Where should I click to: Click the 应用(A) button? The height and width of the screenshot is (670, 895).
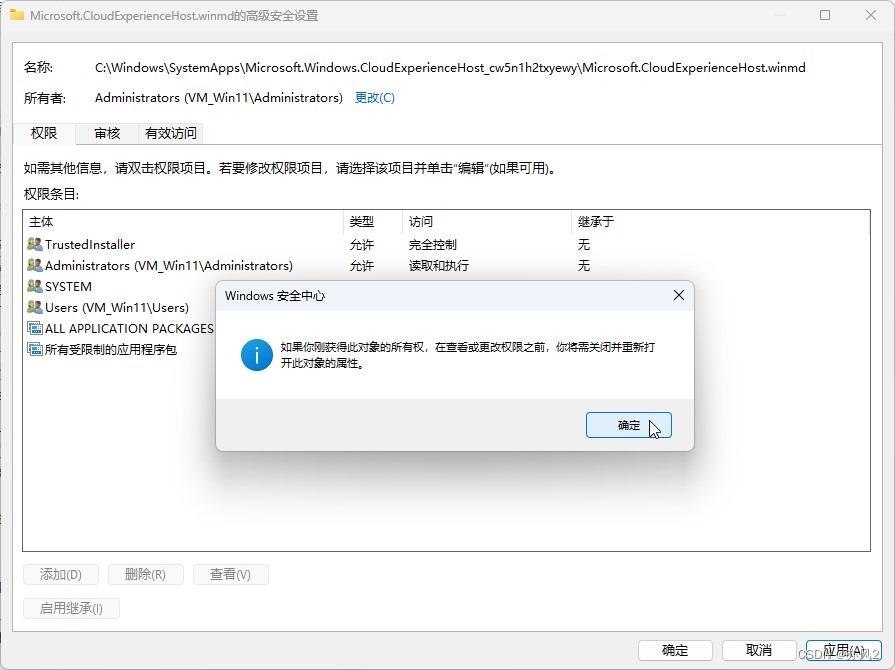tap(844, 650)
